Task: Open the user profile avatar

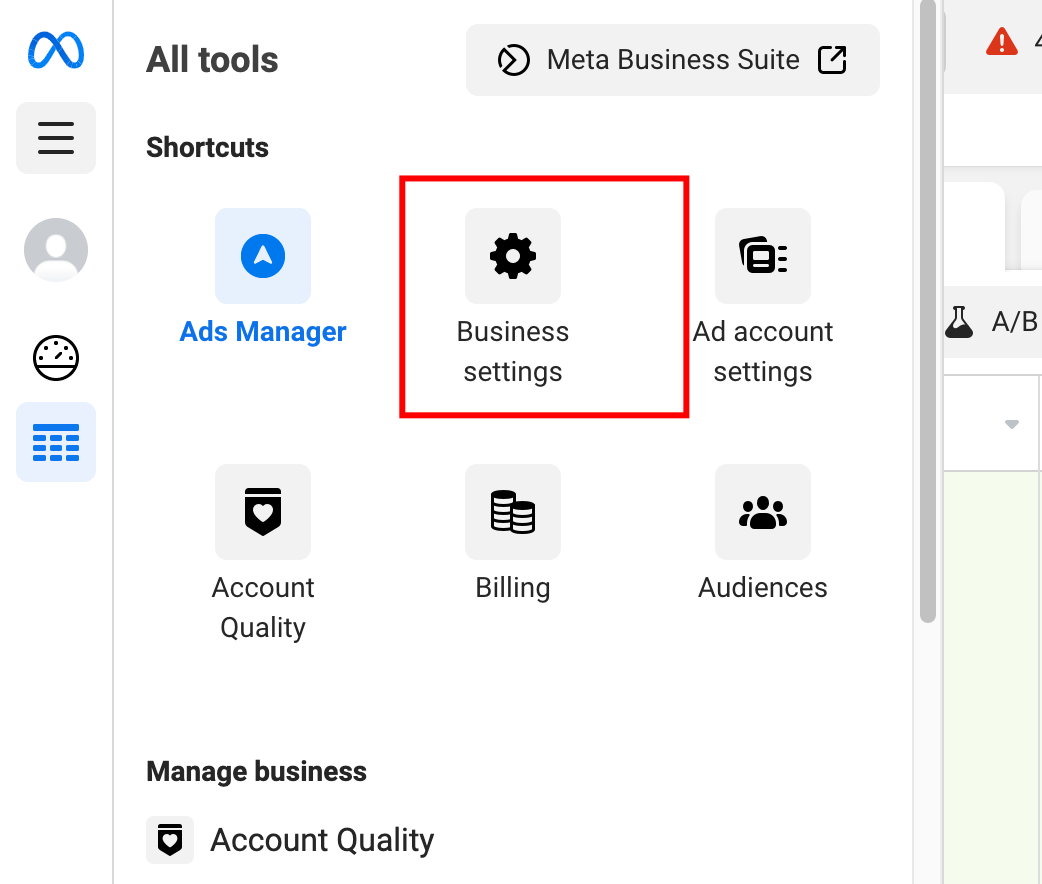Action: tap(56, 250)
